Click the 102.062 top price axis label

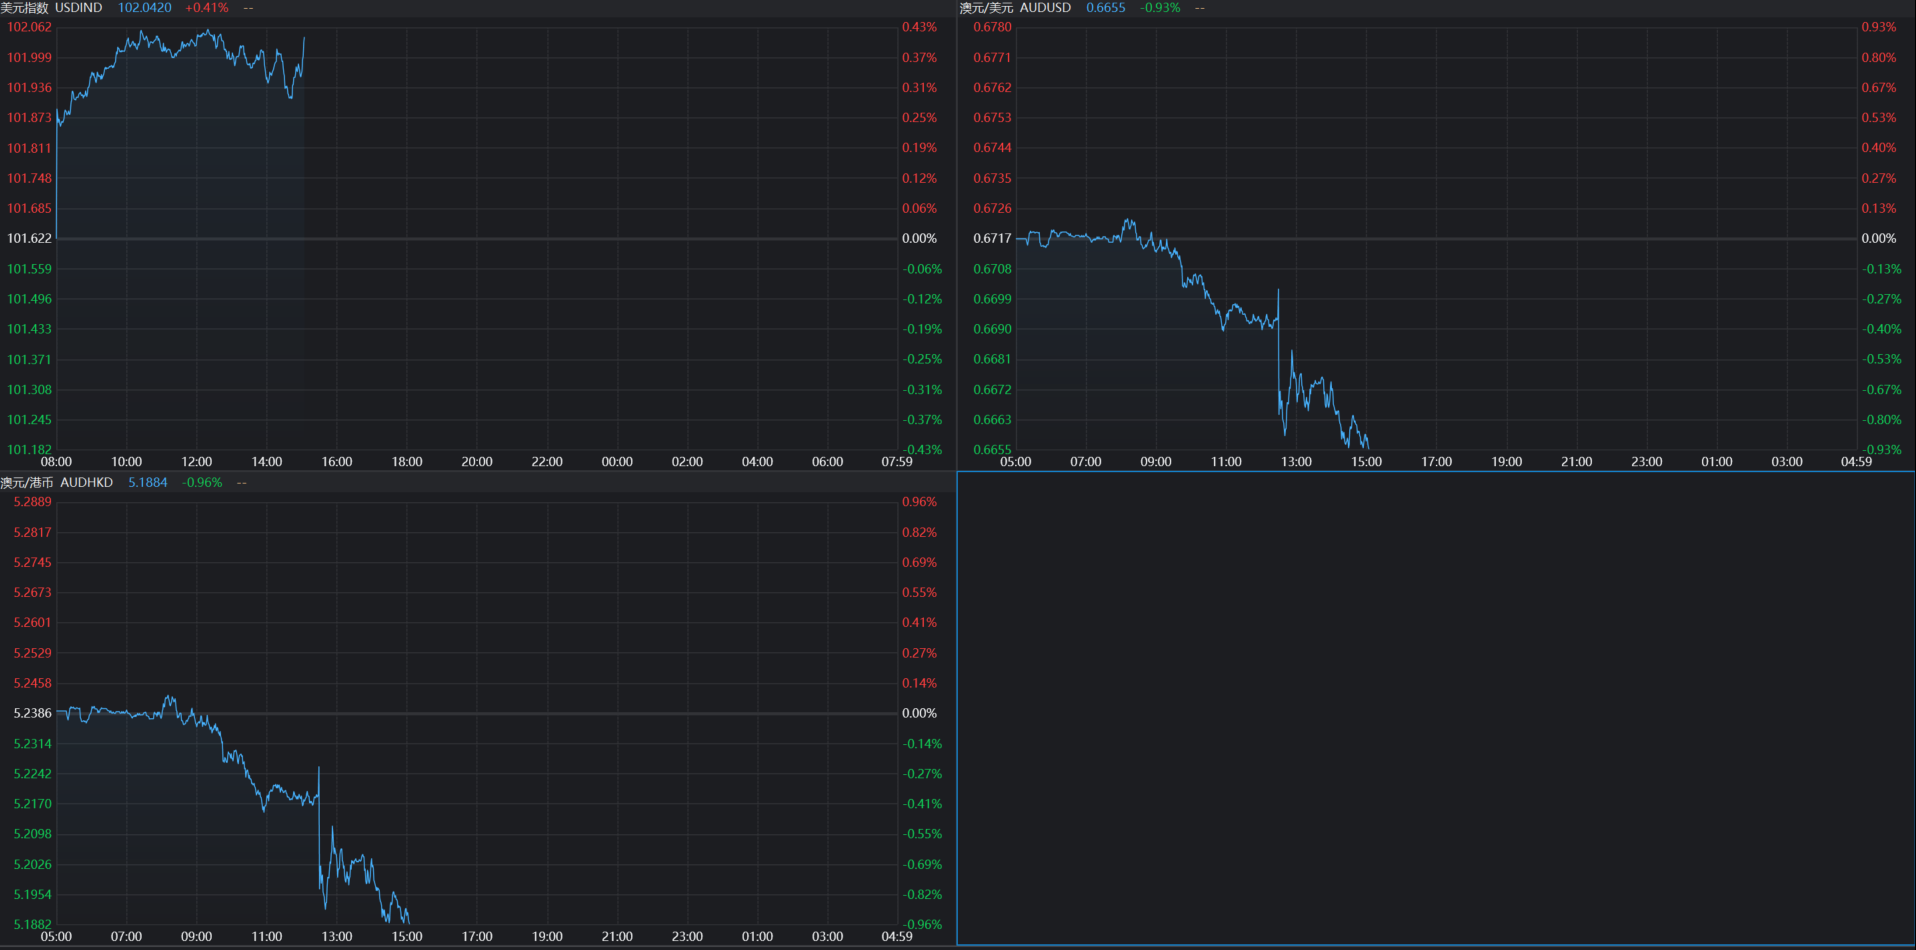[29, 27]
